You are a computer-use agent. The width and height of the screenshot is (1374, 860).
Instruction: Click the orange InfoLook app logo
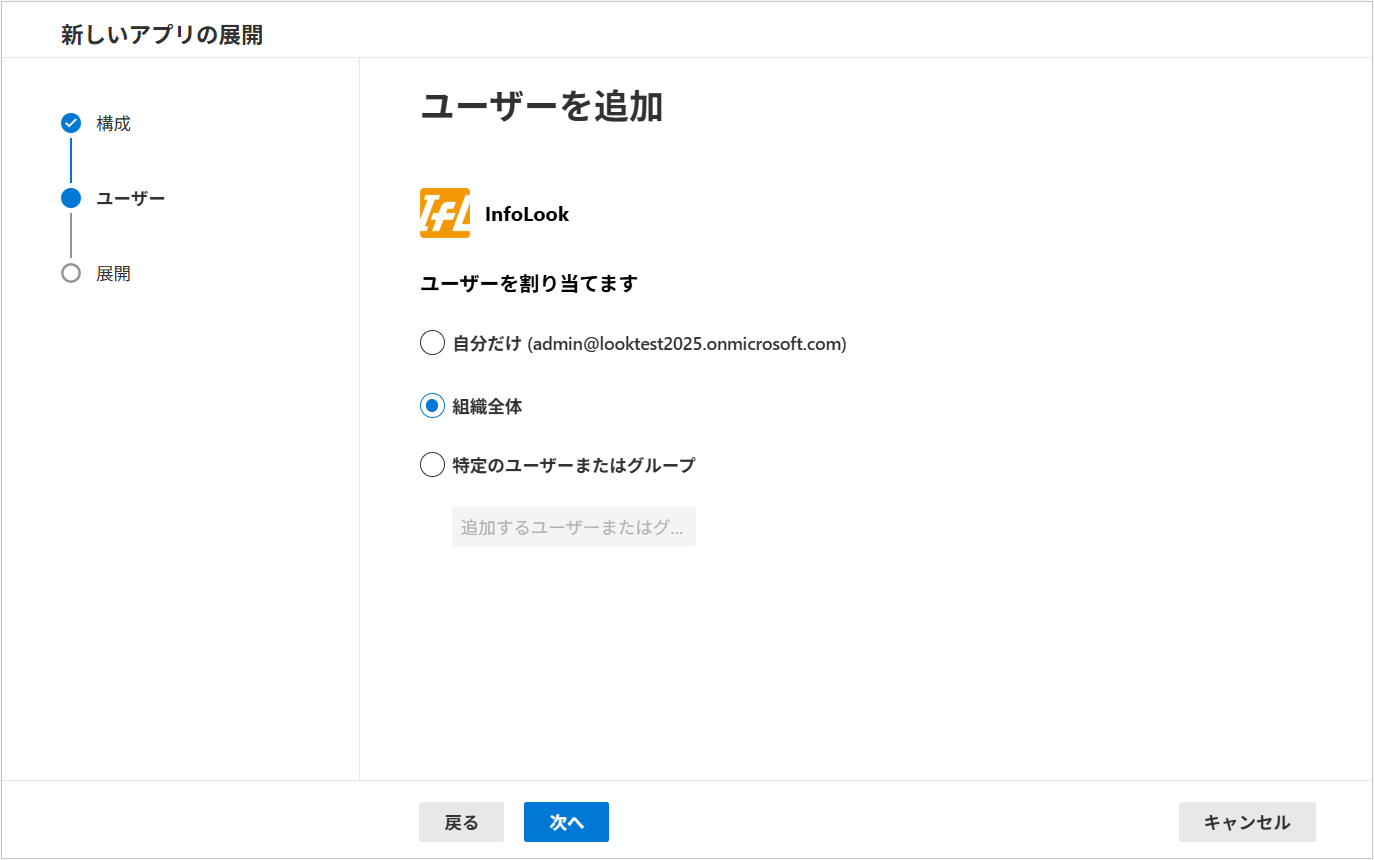point(445,213)
